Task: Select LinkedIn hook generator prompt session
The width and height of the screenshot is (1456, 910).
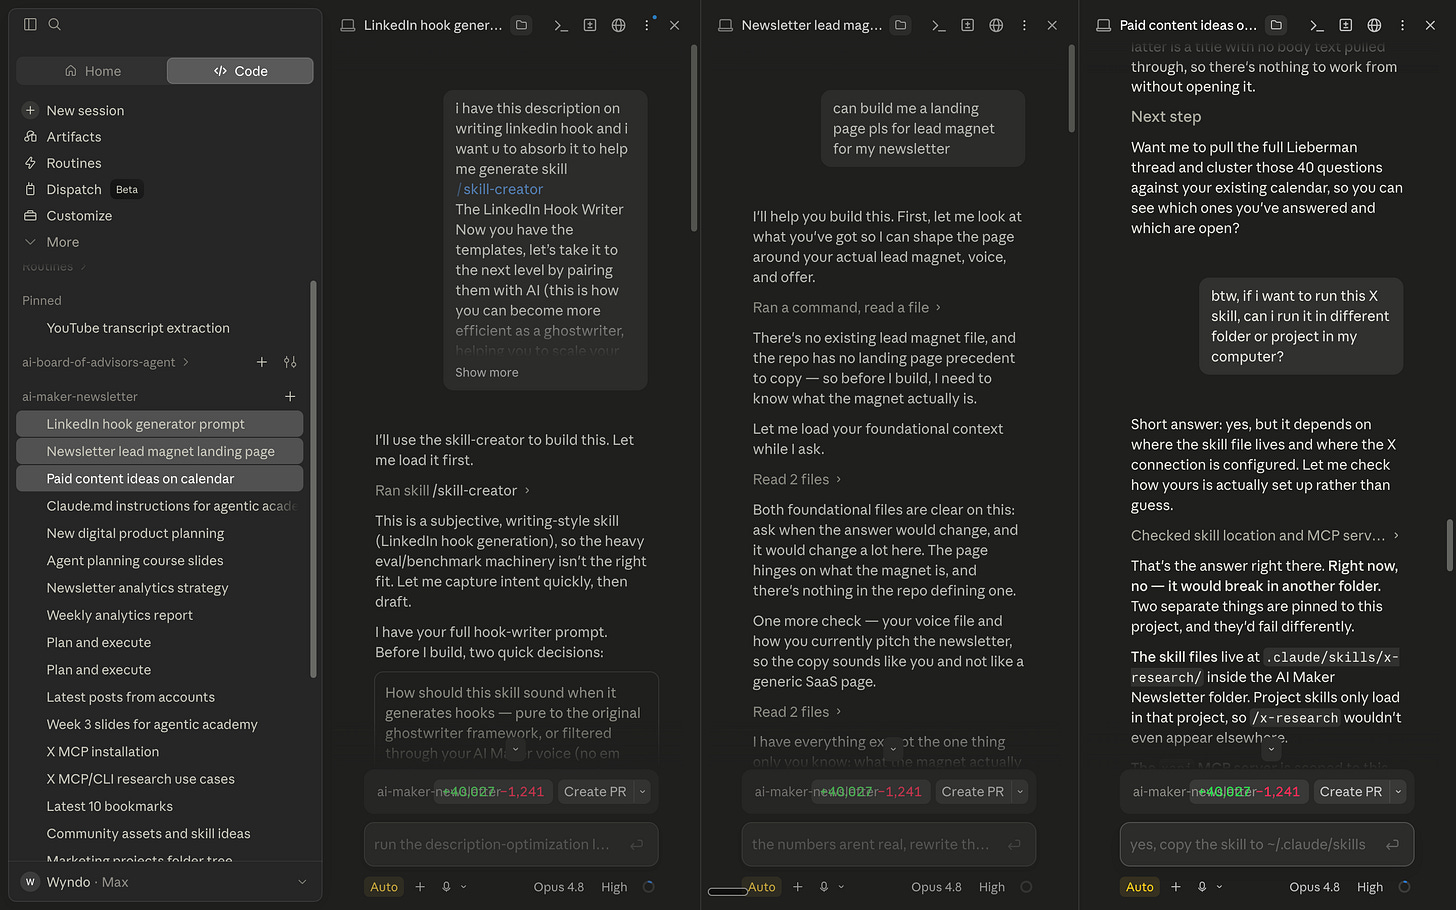Action: (160, 424)
